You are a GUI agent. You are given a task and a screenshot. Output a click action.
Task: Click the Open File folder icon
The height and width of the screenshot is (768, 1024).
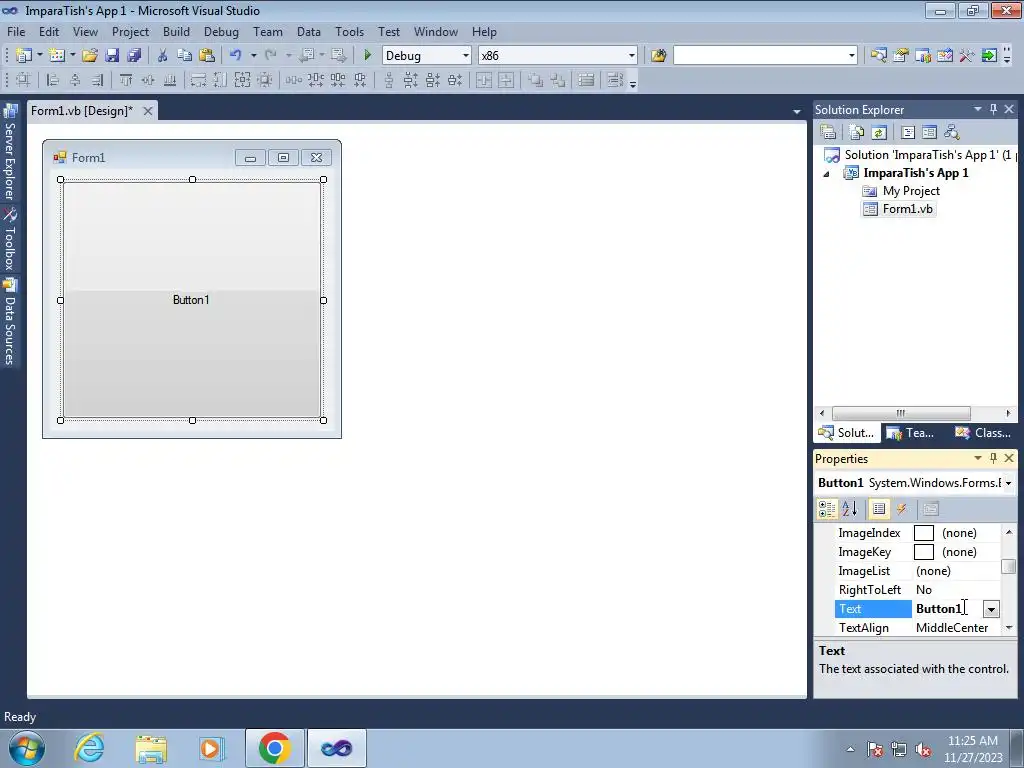point(89,56)
